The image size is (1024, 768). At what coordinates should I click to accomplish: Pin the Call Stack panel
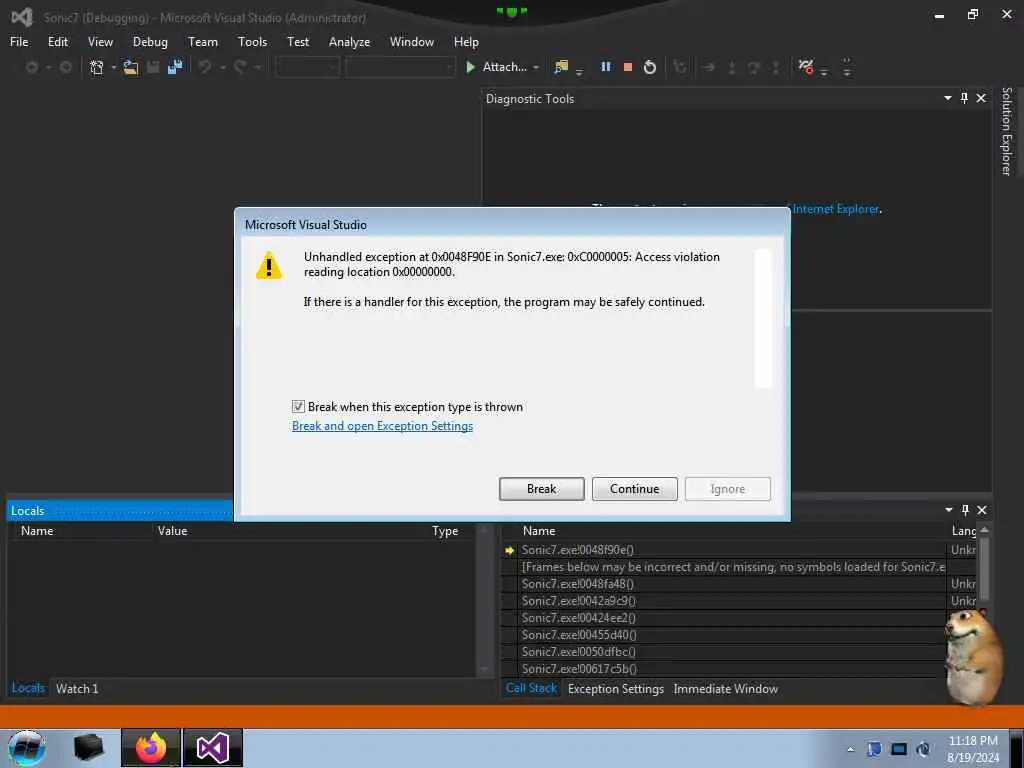965,510
